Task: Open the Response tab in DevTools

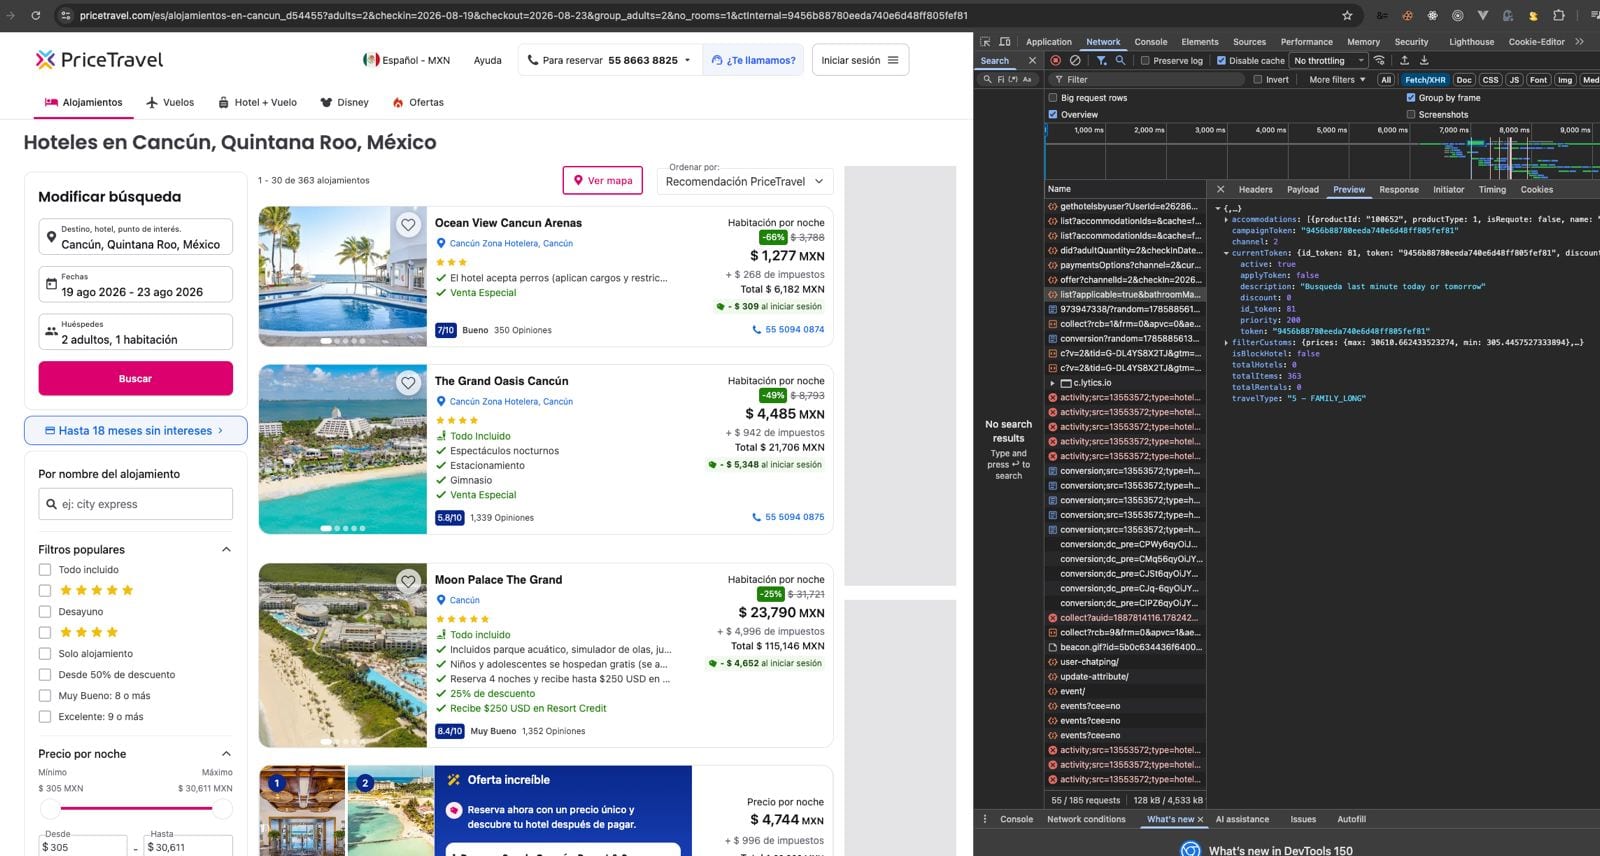Action: point(1398,189)
